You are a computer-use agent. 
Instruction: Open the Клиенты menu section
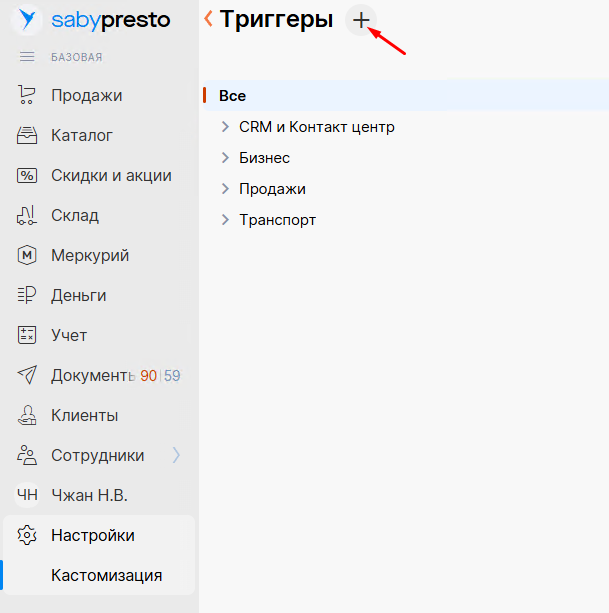[84, 416]
